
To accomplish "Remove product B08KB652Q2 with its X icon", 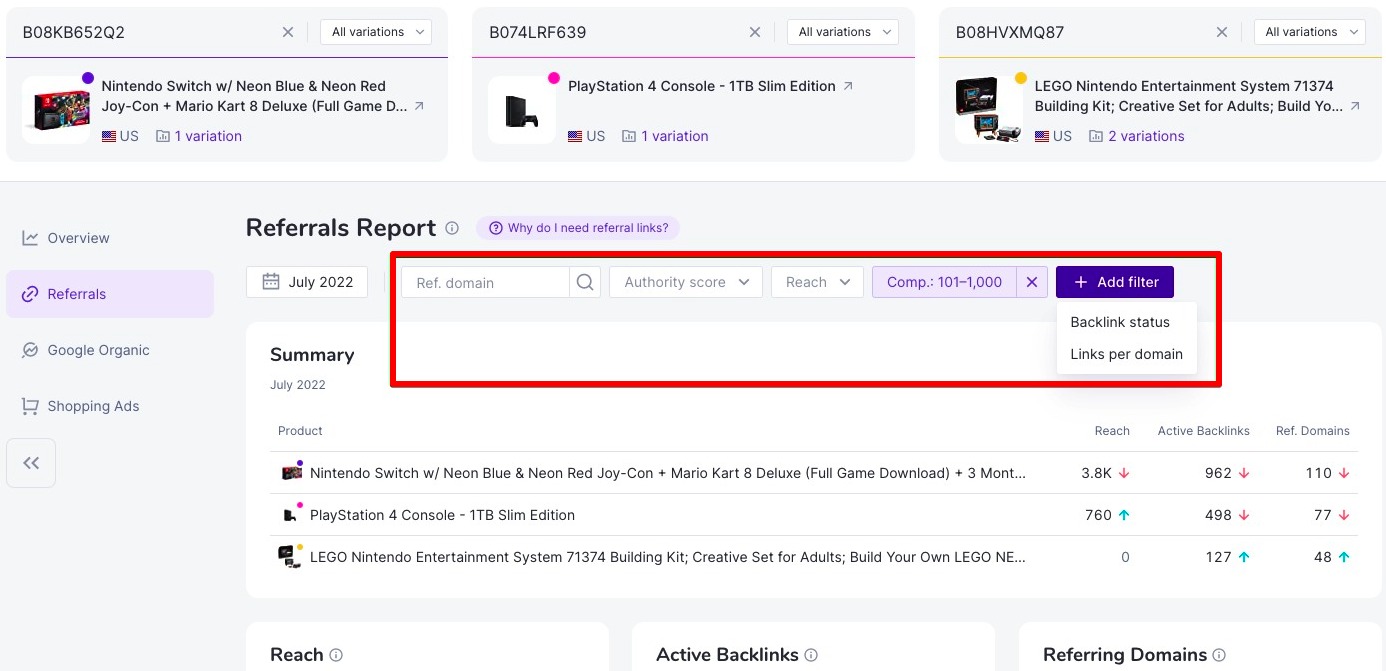I will [x=288, y=32].
